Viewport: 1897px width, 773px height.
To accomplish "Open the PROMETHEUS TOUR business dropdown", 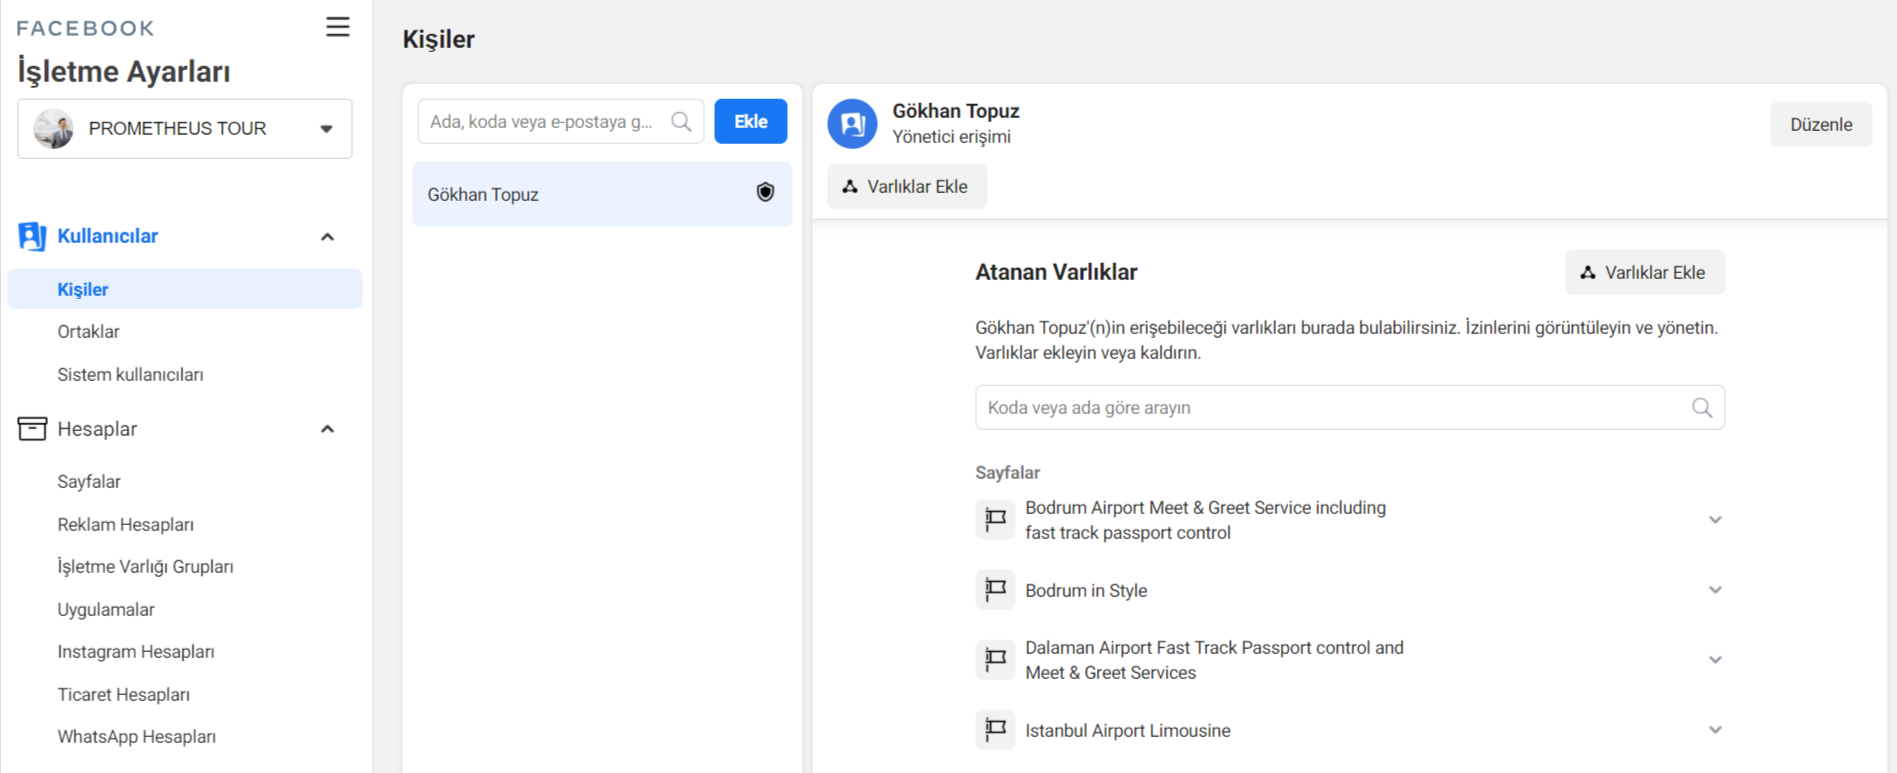I will point(185,128).
